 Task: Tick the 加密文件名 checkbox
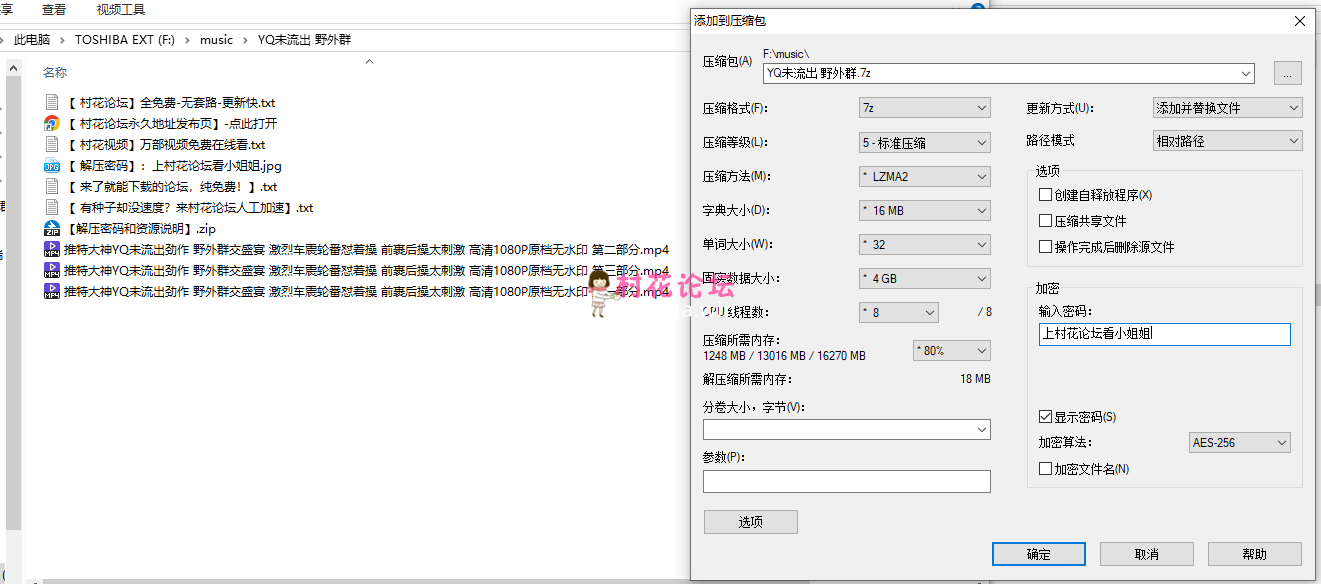[1046, 469]
